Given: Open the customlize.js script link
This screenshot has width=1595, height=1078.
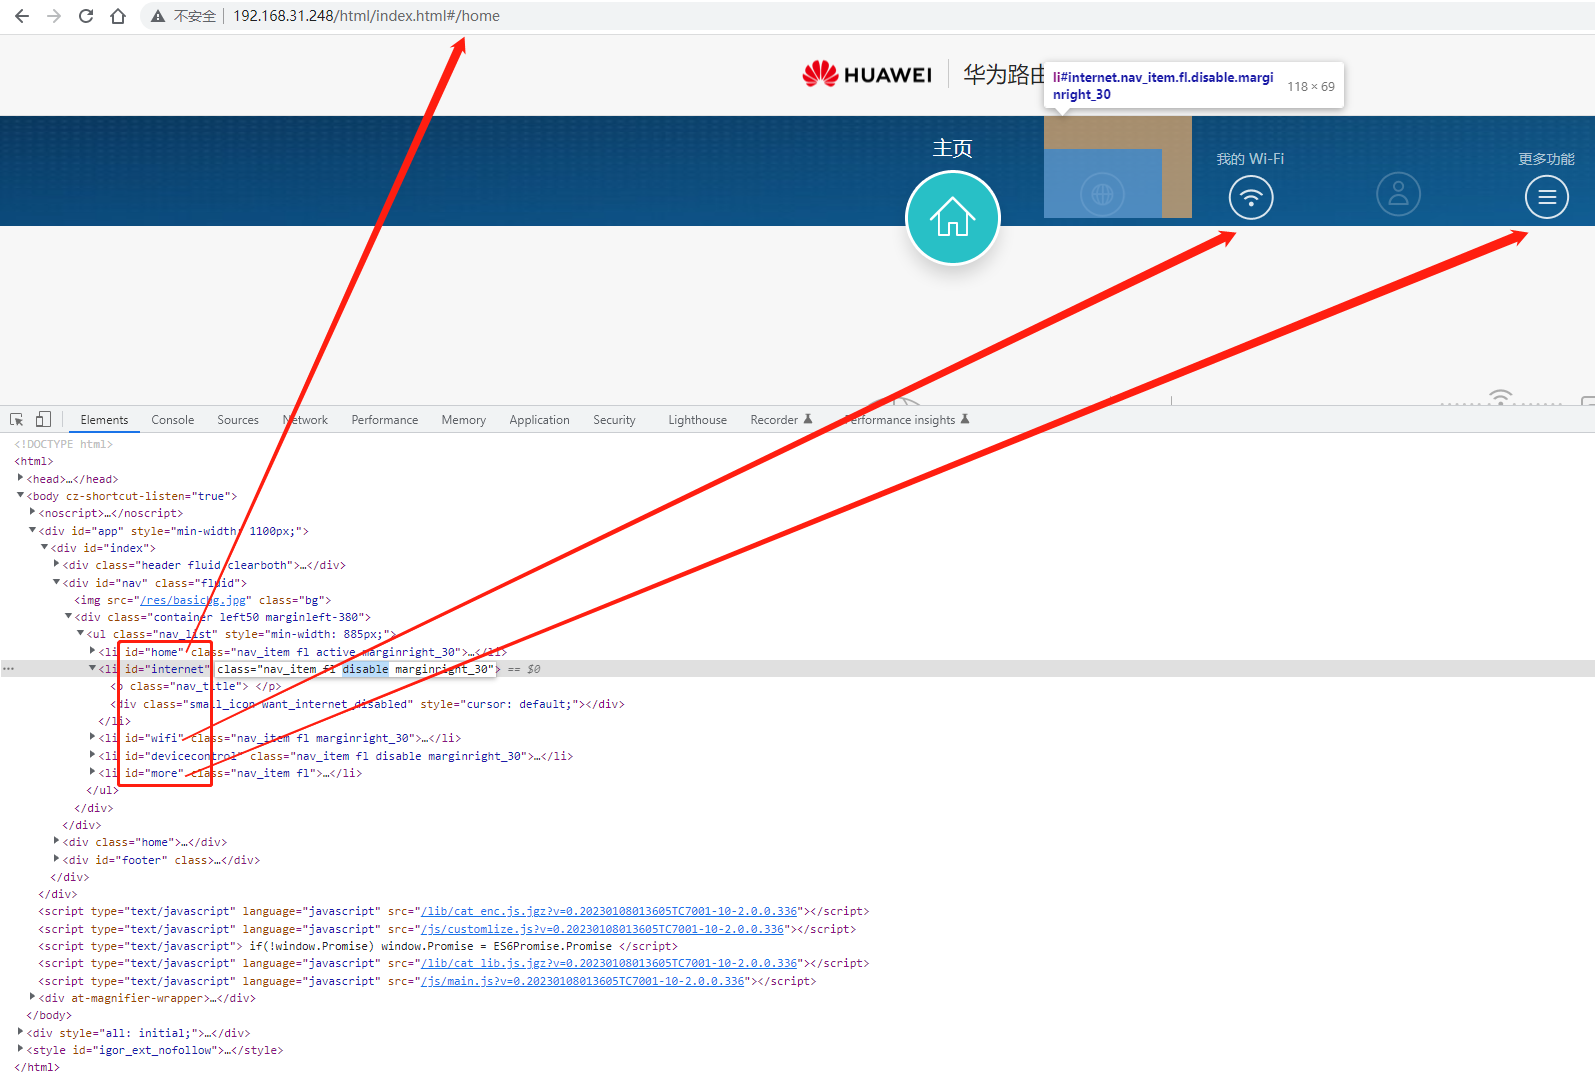Looking at the screenshot, I should [x=603, y=929].
